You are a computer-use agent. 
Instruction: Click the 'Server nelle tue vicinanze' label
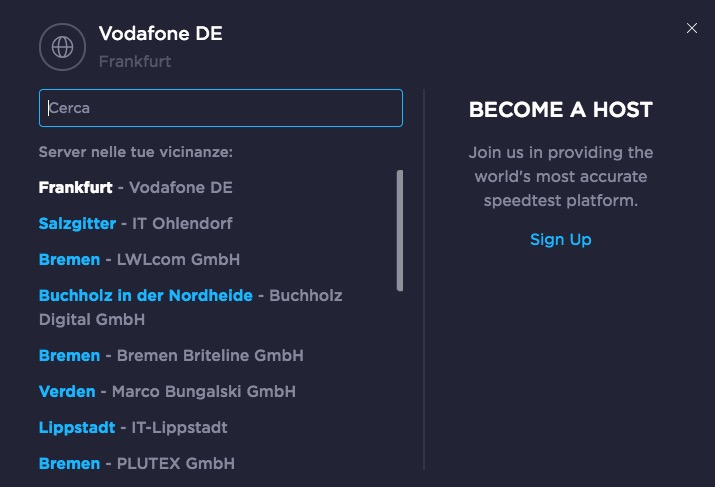click(135, 152)
